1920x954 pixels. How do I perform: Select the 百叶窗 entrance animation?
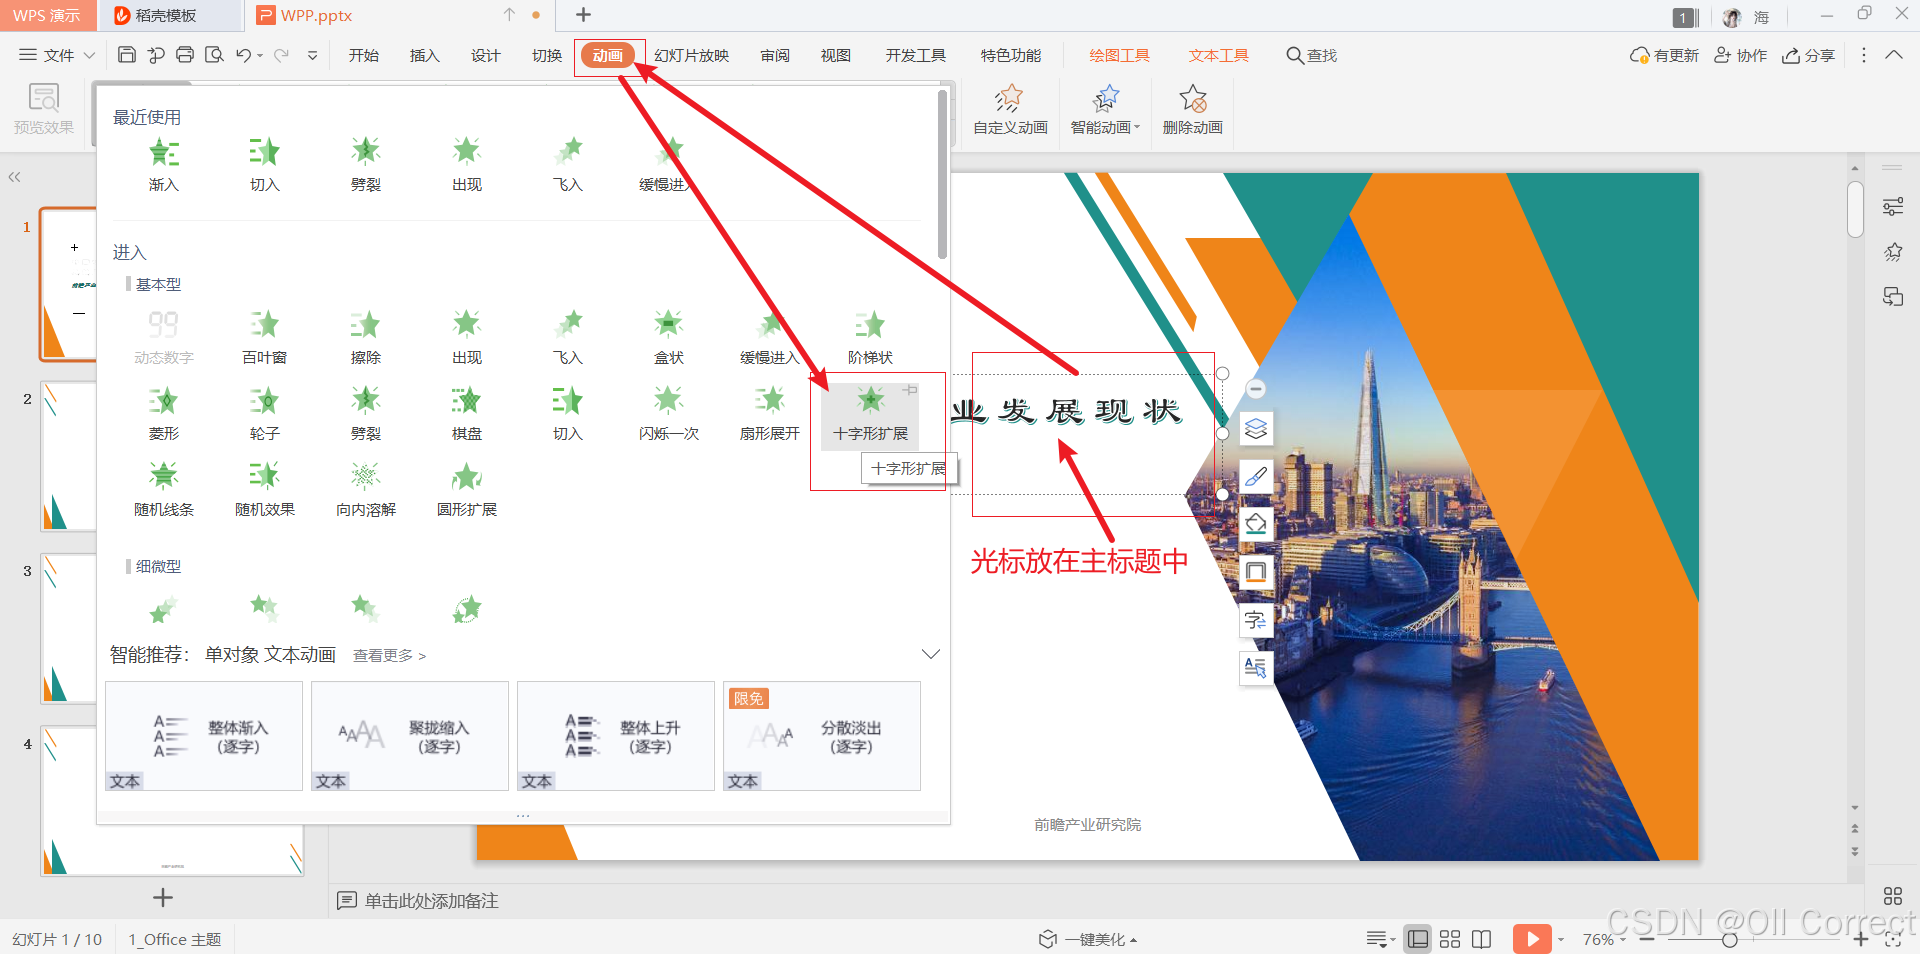264,337
